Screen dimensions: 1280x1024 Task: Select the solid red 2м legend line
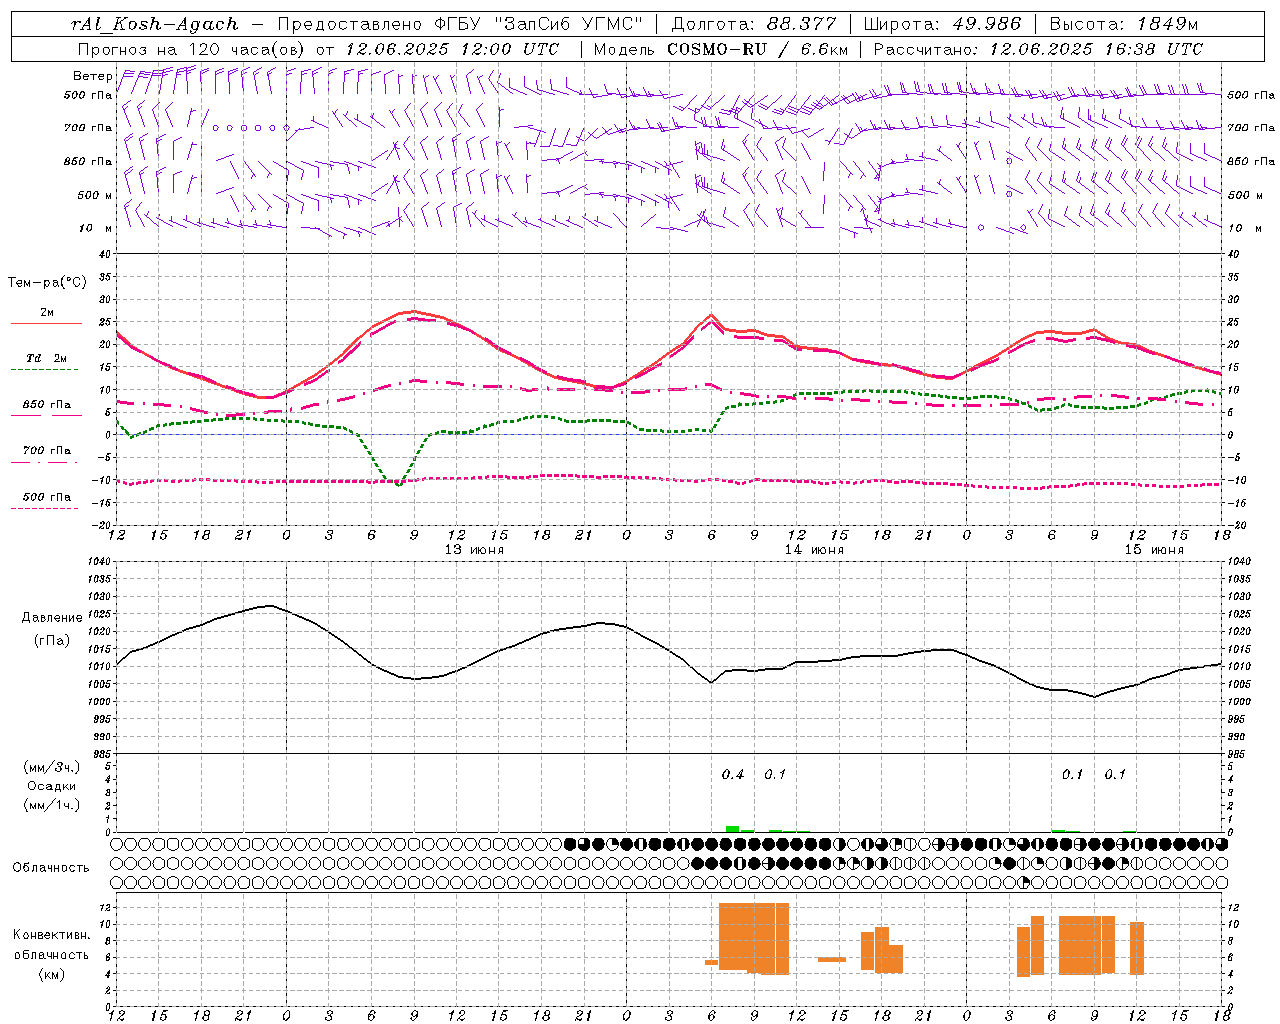tap(47, 323)
